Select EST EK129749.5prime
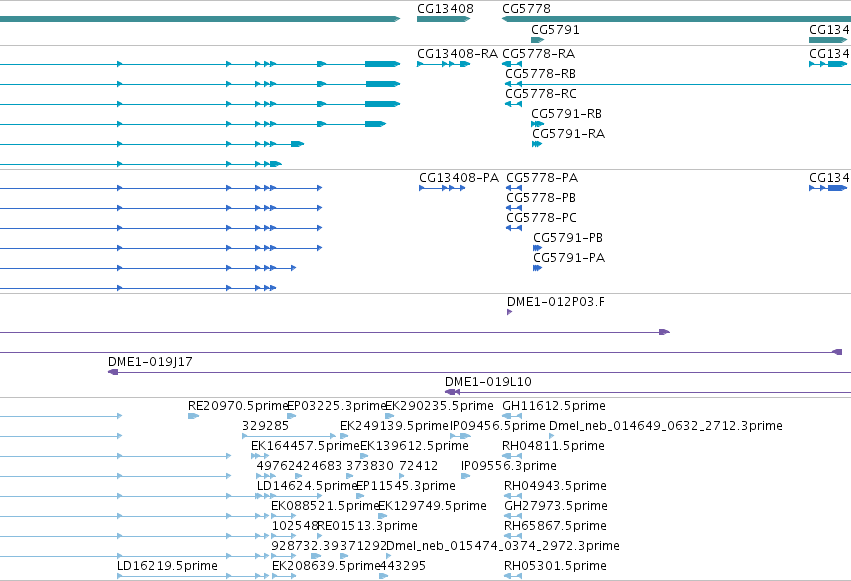The width and height of the screenshot is (851, 581). [432, 506]
